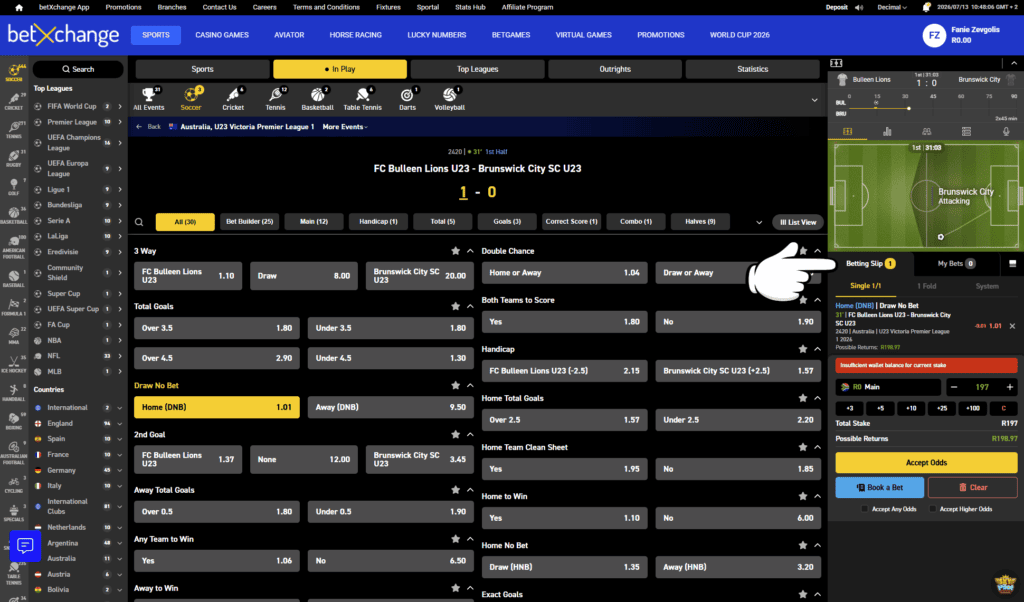
Task: Open HORSE RACING in main menu
Action: pos(355,35)
